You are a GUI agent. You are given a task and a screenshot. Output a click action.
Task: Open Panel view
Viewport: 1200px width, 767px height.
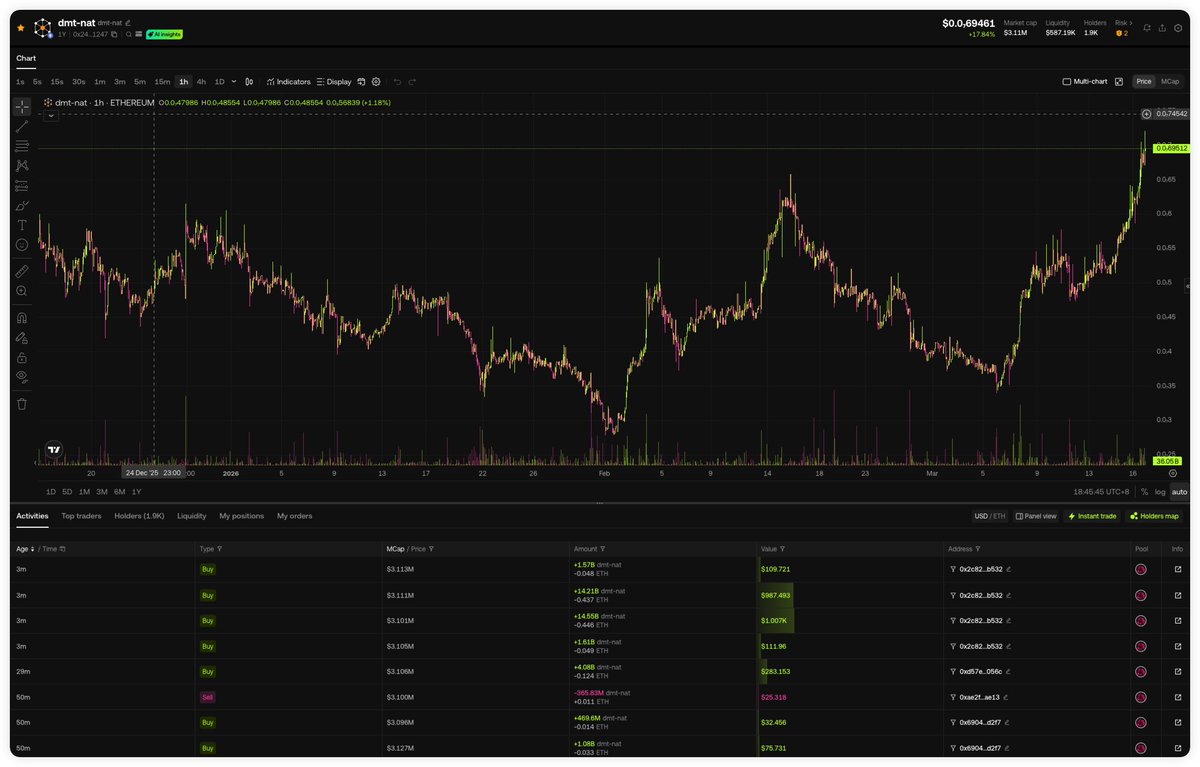[1036, 516]
